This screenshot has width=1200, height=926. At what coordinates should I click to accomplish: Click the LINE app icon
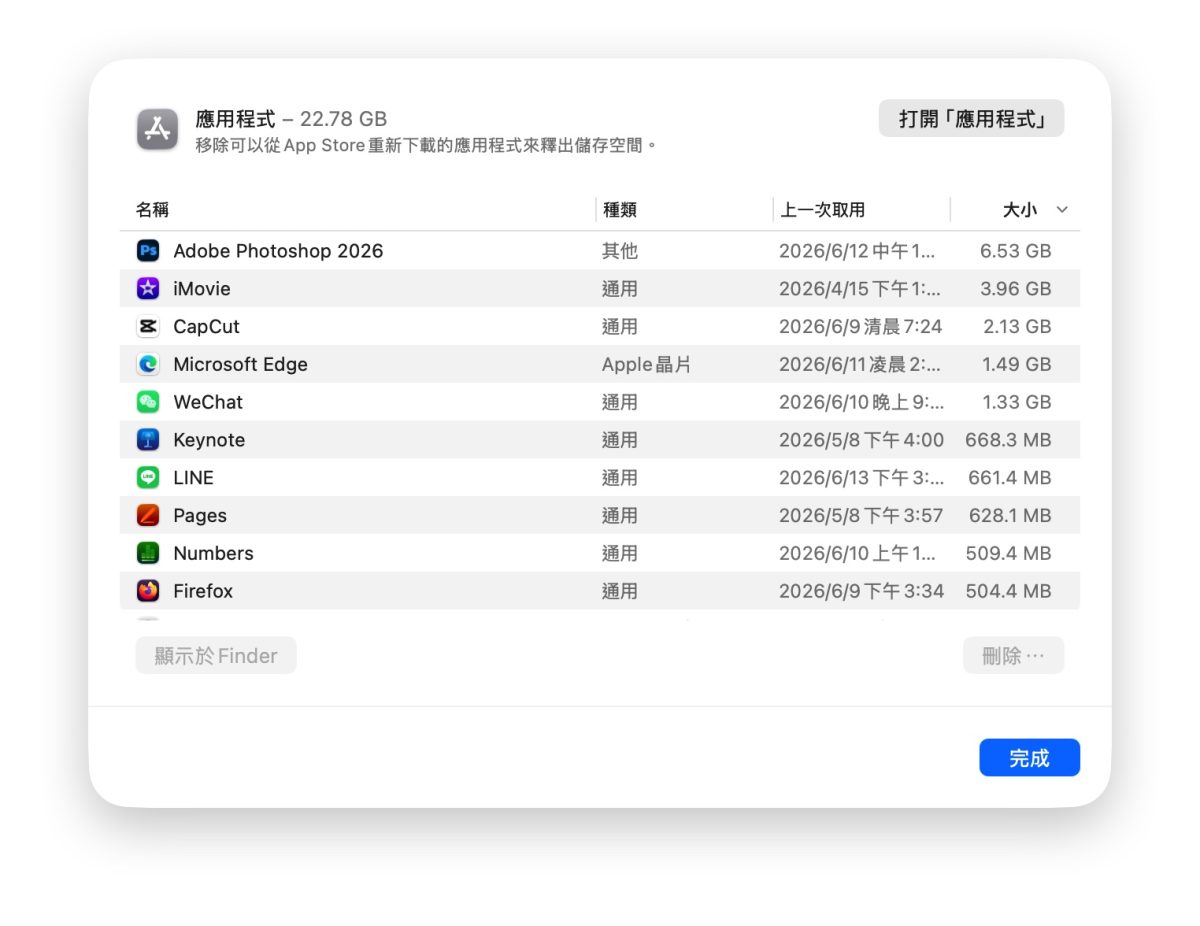148,478
